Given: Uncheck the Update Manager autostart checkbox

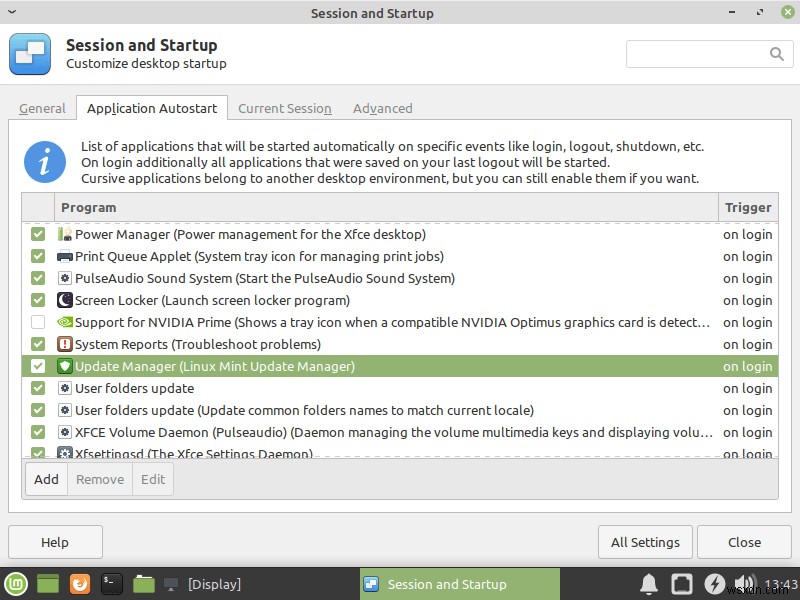Looking at the screenshot, I should click(x=37, y=366).
